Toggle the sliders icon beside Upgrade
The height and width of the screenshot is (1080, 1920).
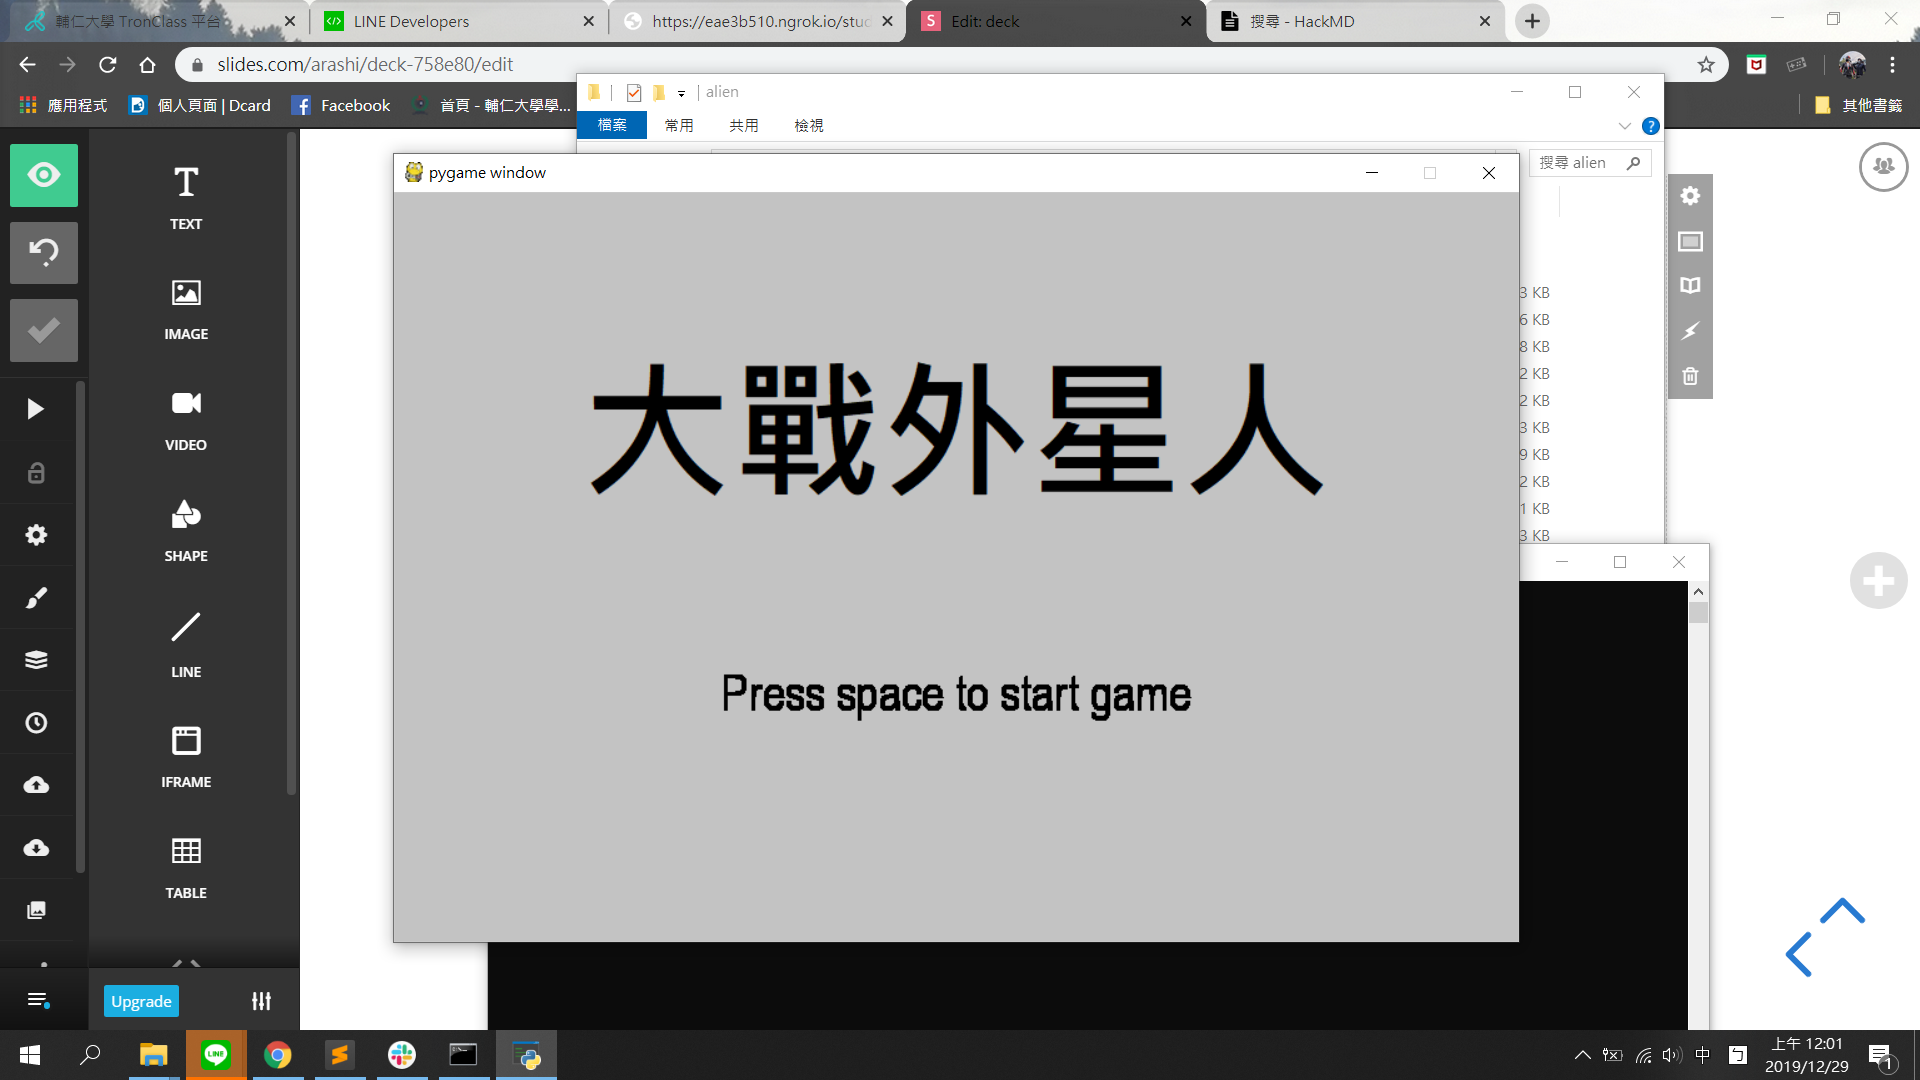tap(261, 1001)
